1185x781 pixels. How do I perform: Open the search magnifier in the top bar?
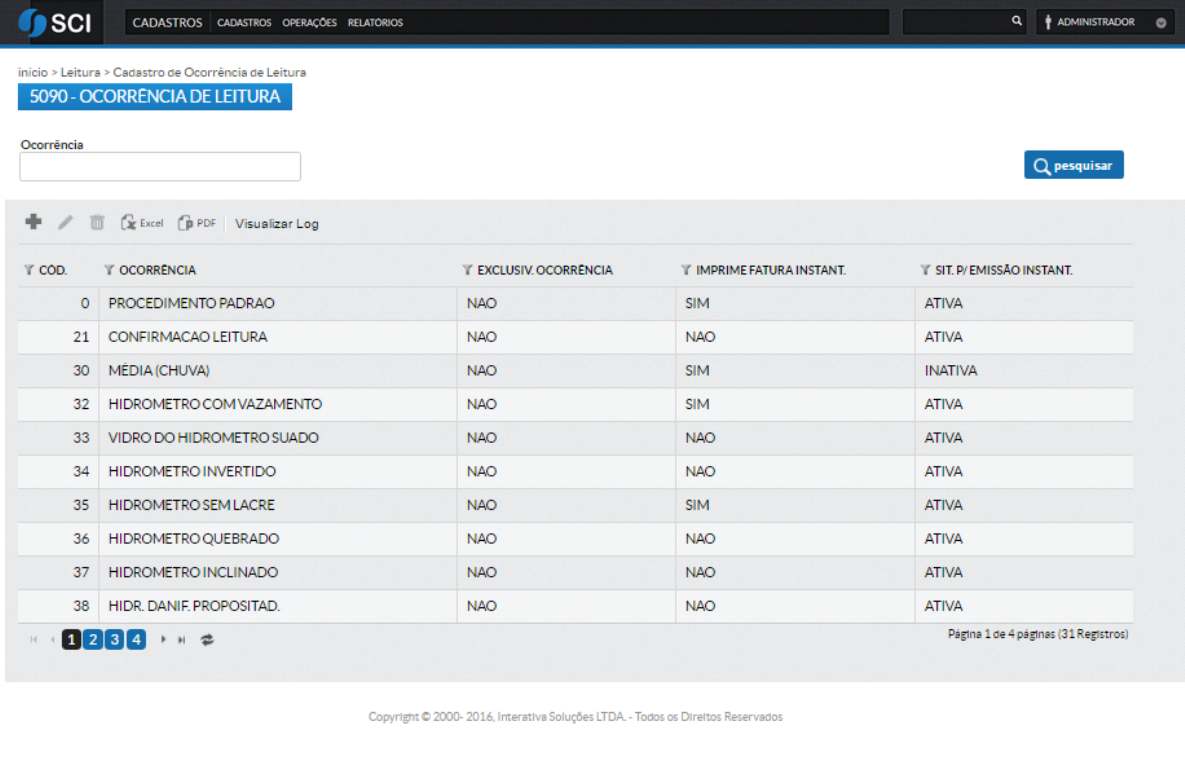[x=1016, y=19]
